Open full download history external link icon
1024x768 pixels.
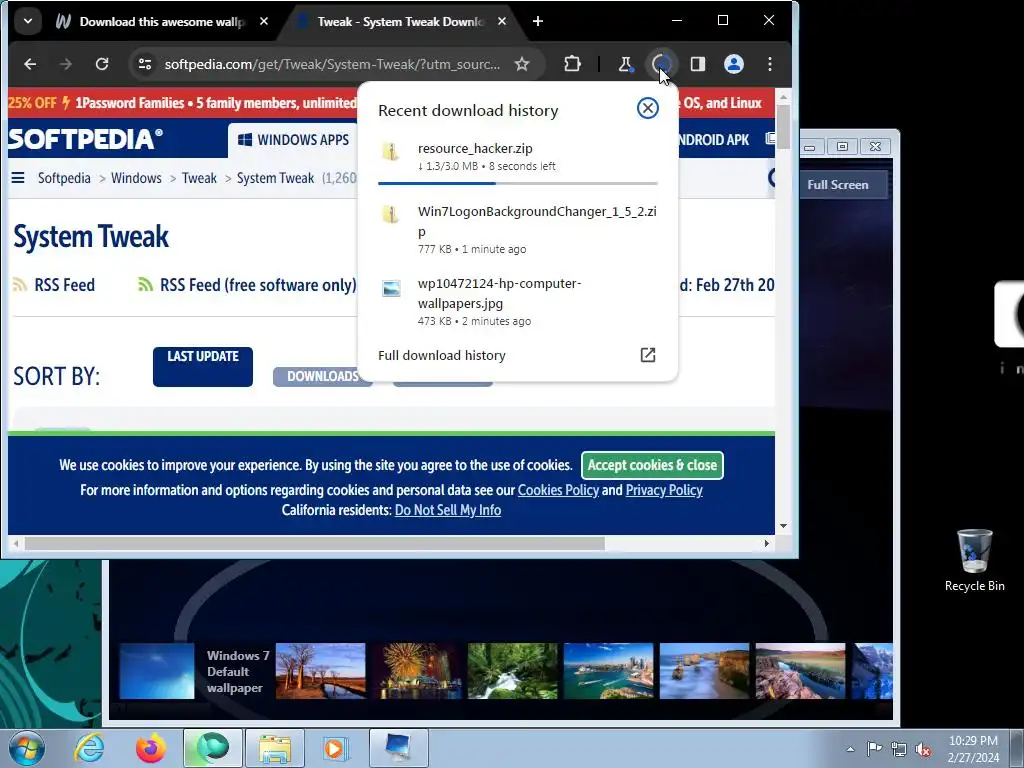(x=647, y=355)
